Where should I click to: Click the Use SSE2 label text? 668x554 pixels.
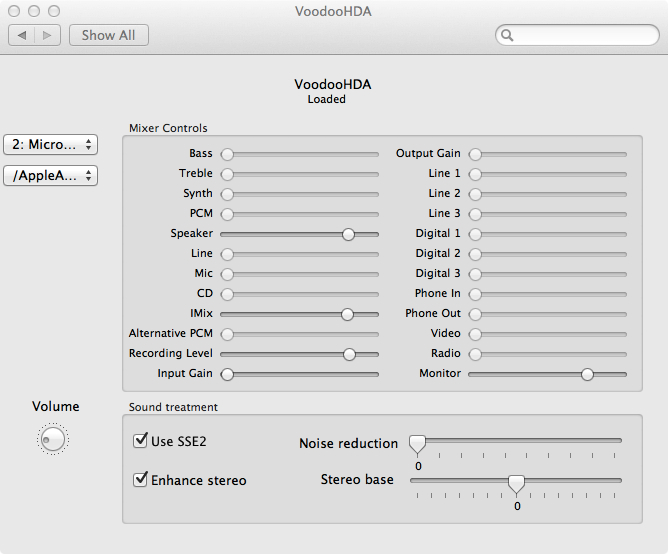pos(179,441)
